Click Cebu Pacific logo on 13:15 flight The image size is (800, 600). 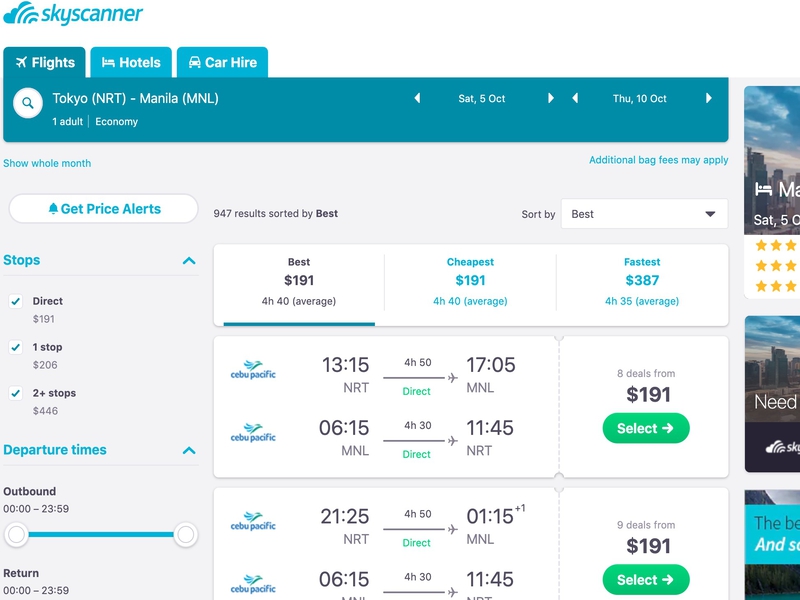point(253,370)
